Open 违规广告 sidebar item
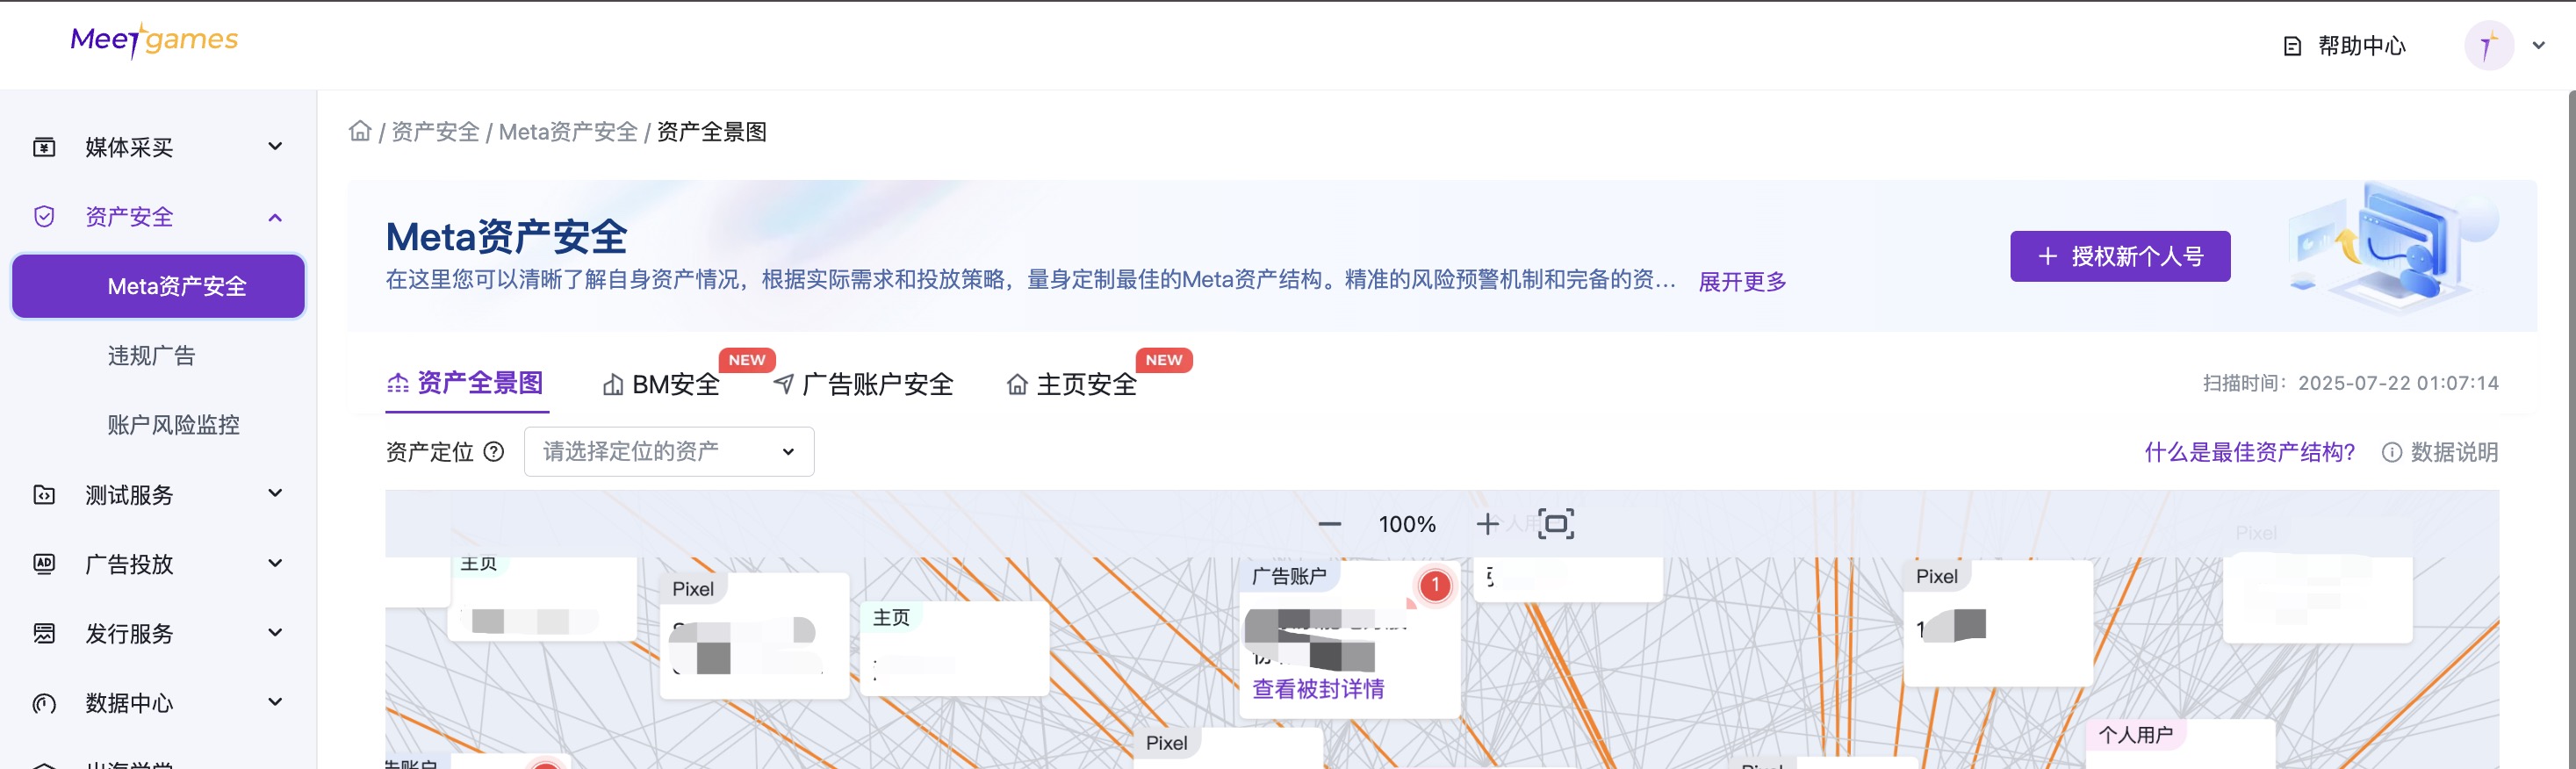Screen dimensions: 2576x769 tap(151, 356)
